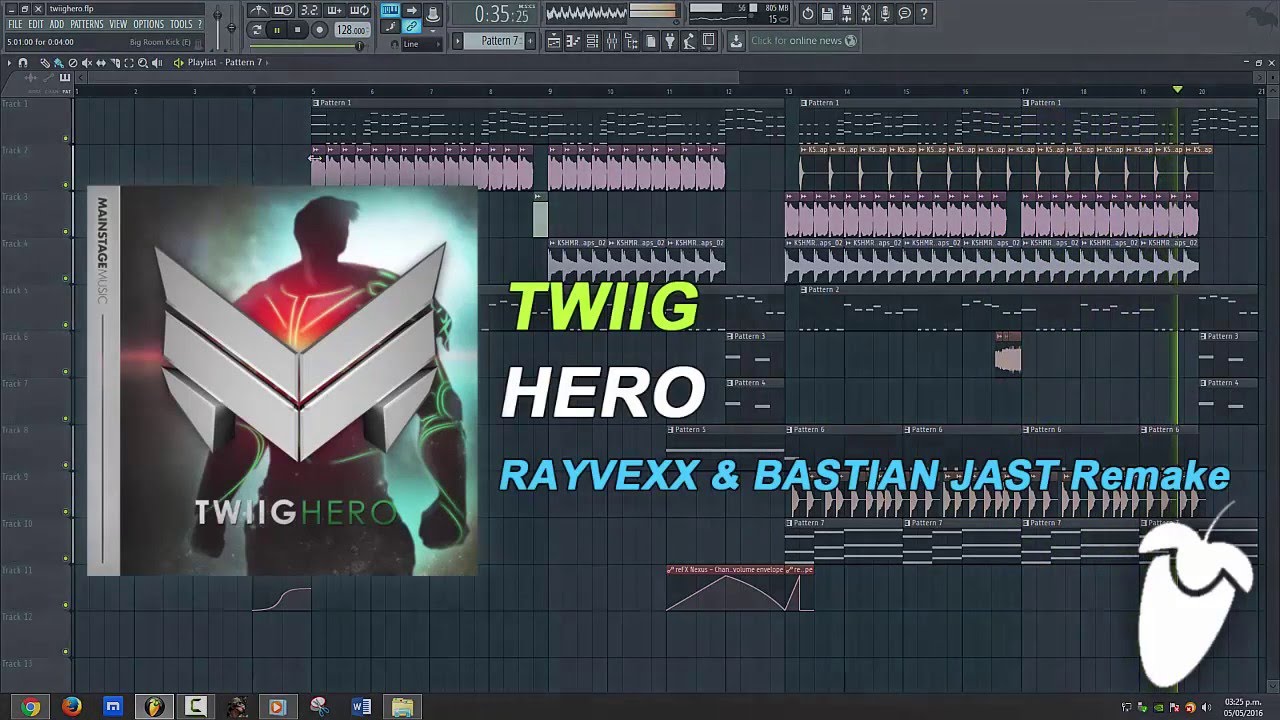Open the chat/support bubble icon
Image resolution: width=1280 pixels, height=720 pixels.
tap(905, 14)
